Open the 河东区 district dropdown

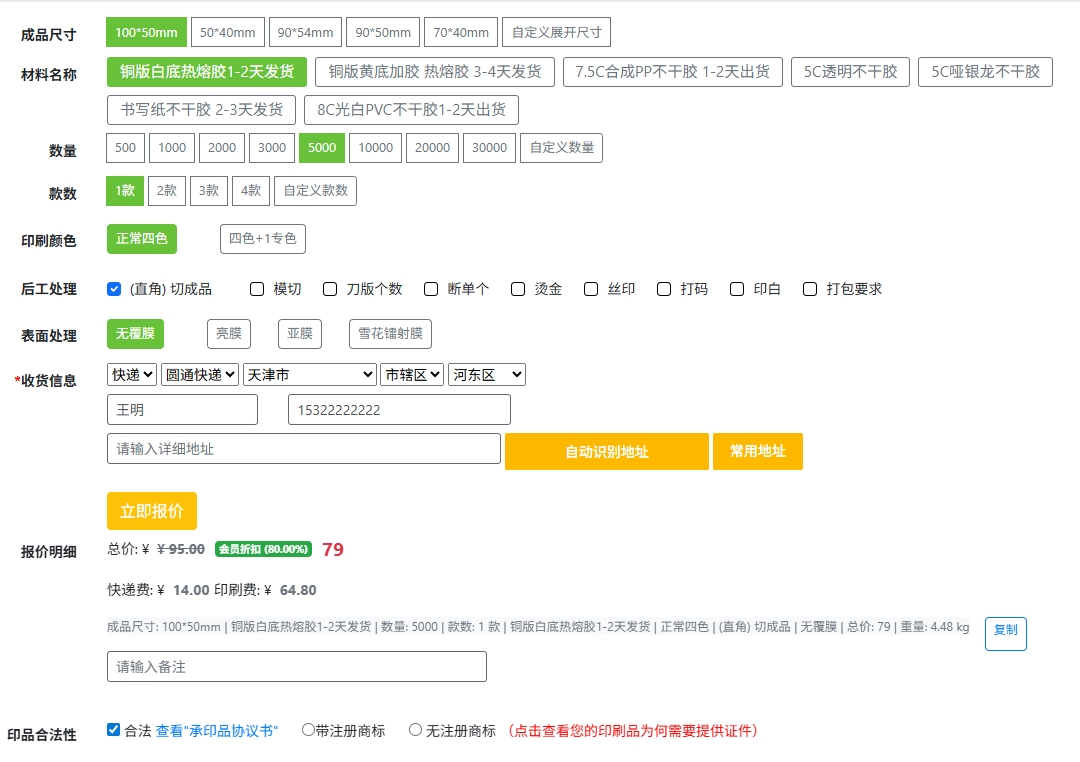[486, 375]
